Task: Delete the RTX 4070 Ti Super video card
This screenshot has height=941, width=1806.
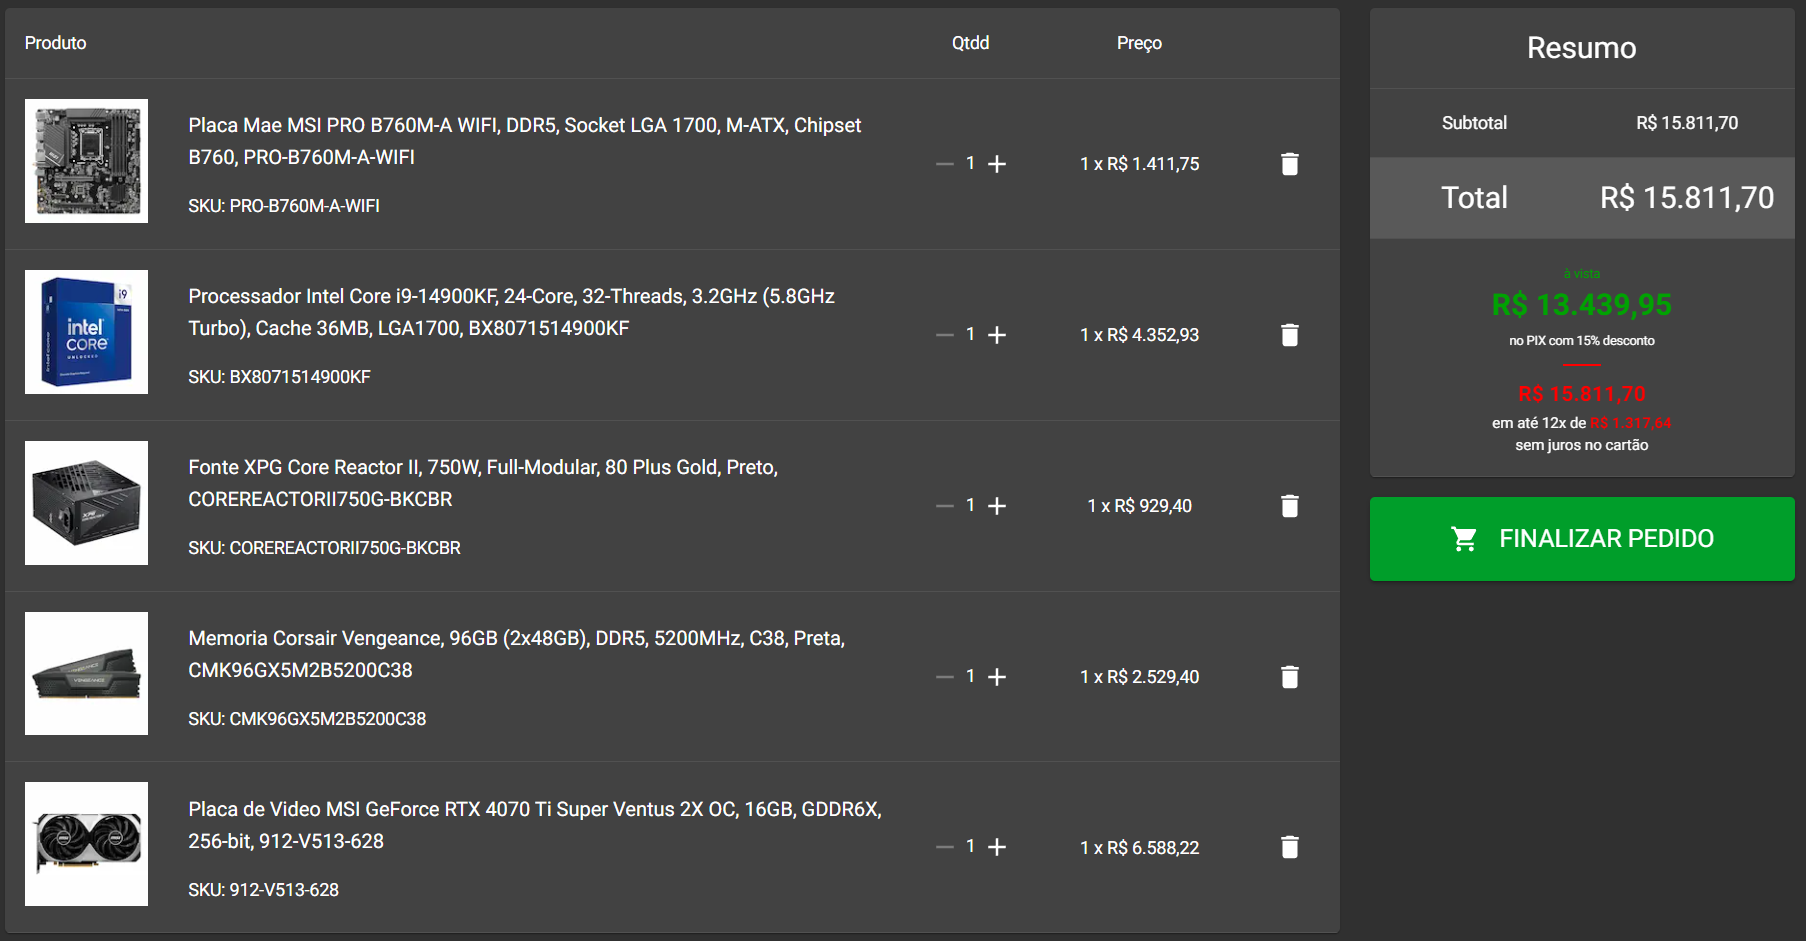Action: (1289, 847)
